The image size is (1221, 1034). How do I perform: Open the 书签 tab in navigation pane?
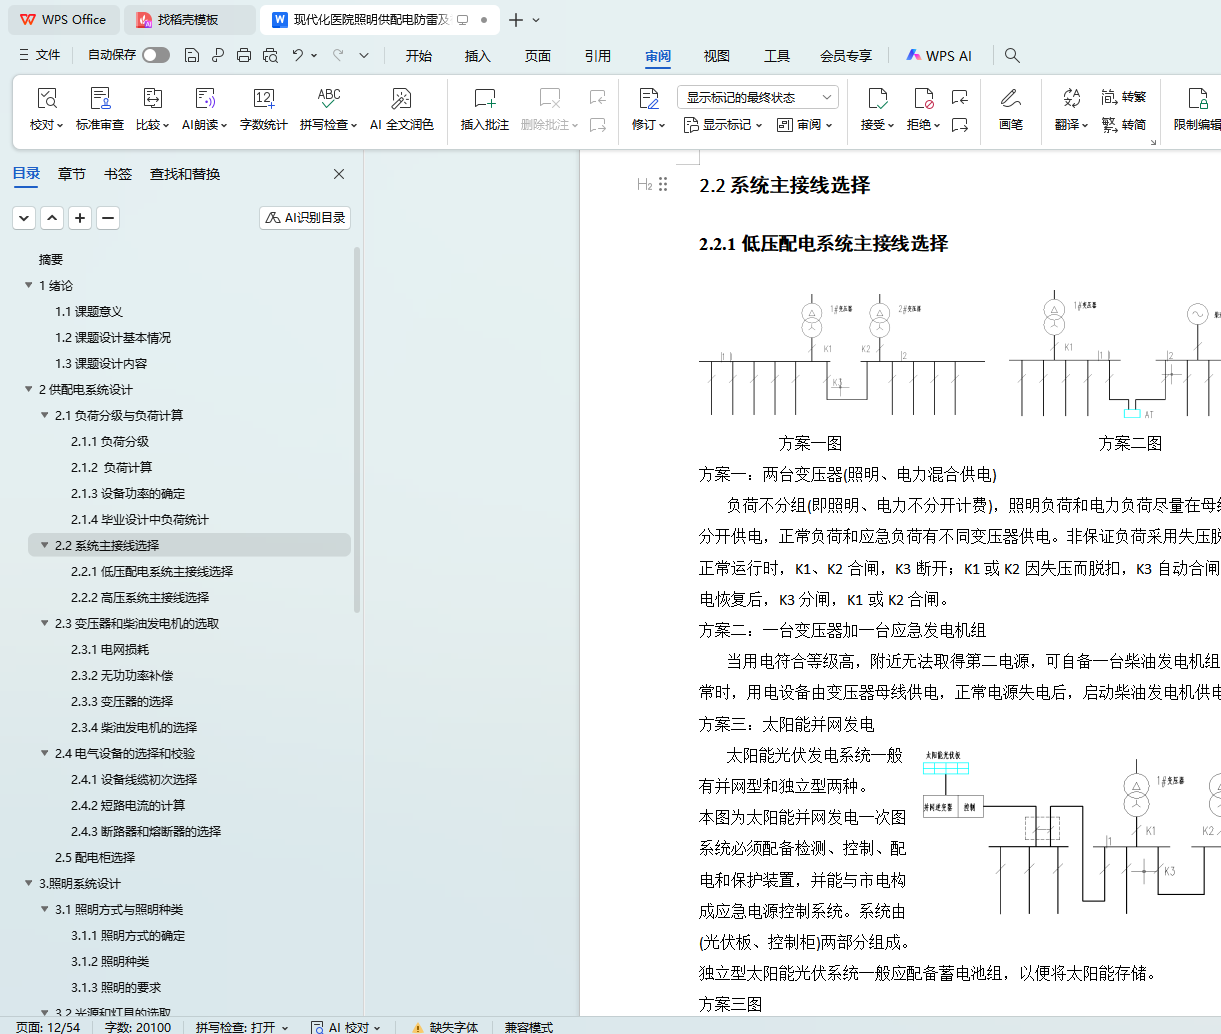tap(118, 174)
